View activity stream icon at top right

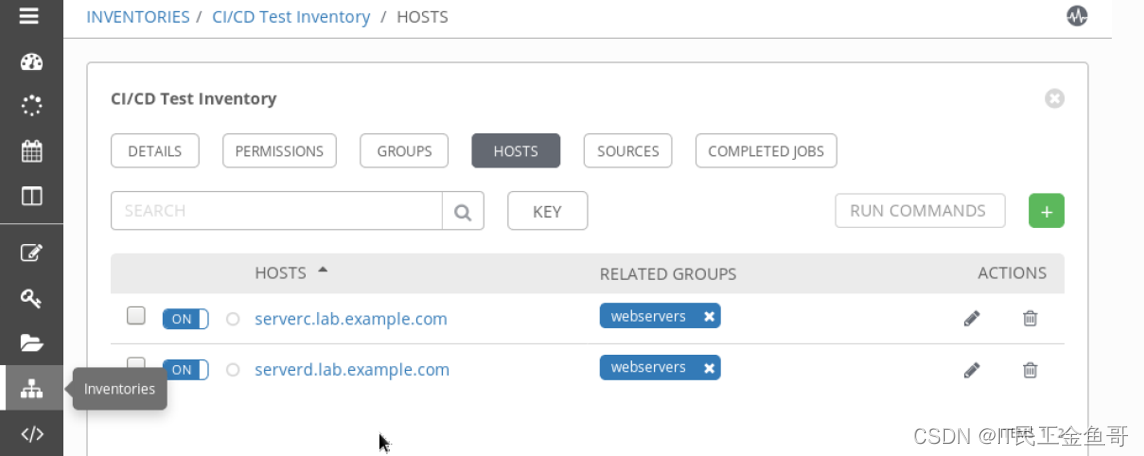coord(1077,16)
